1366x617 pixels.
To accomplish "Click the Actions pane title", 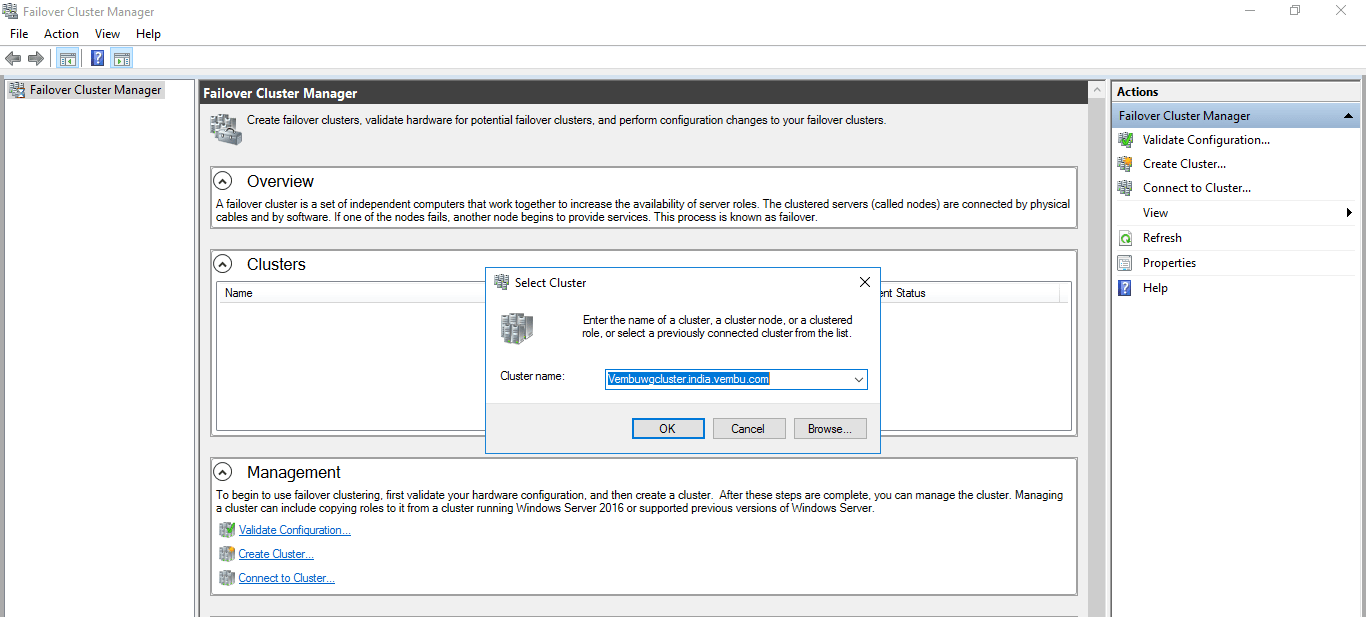I will tap(1137, 91).
